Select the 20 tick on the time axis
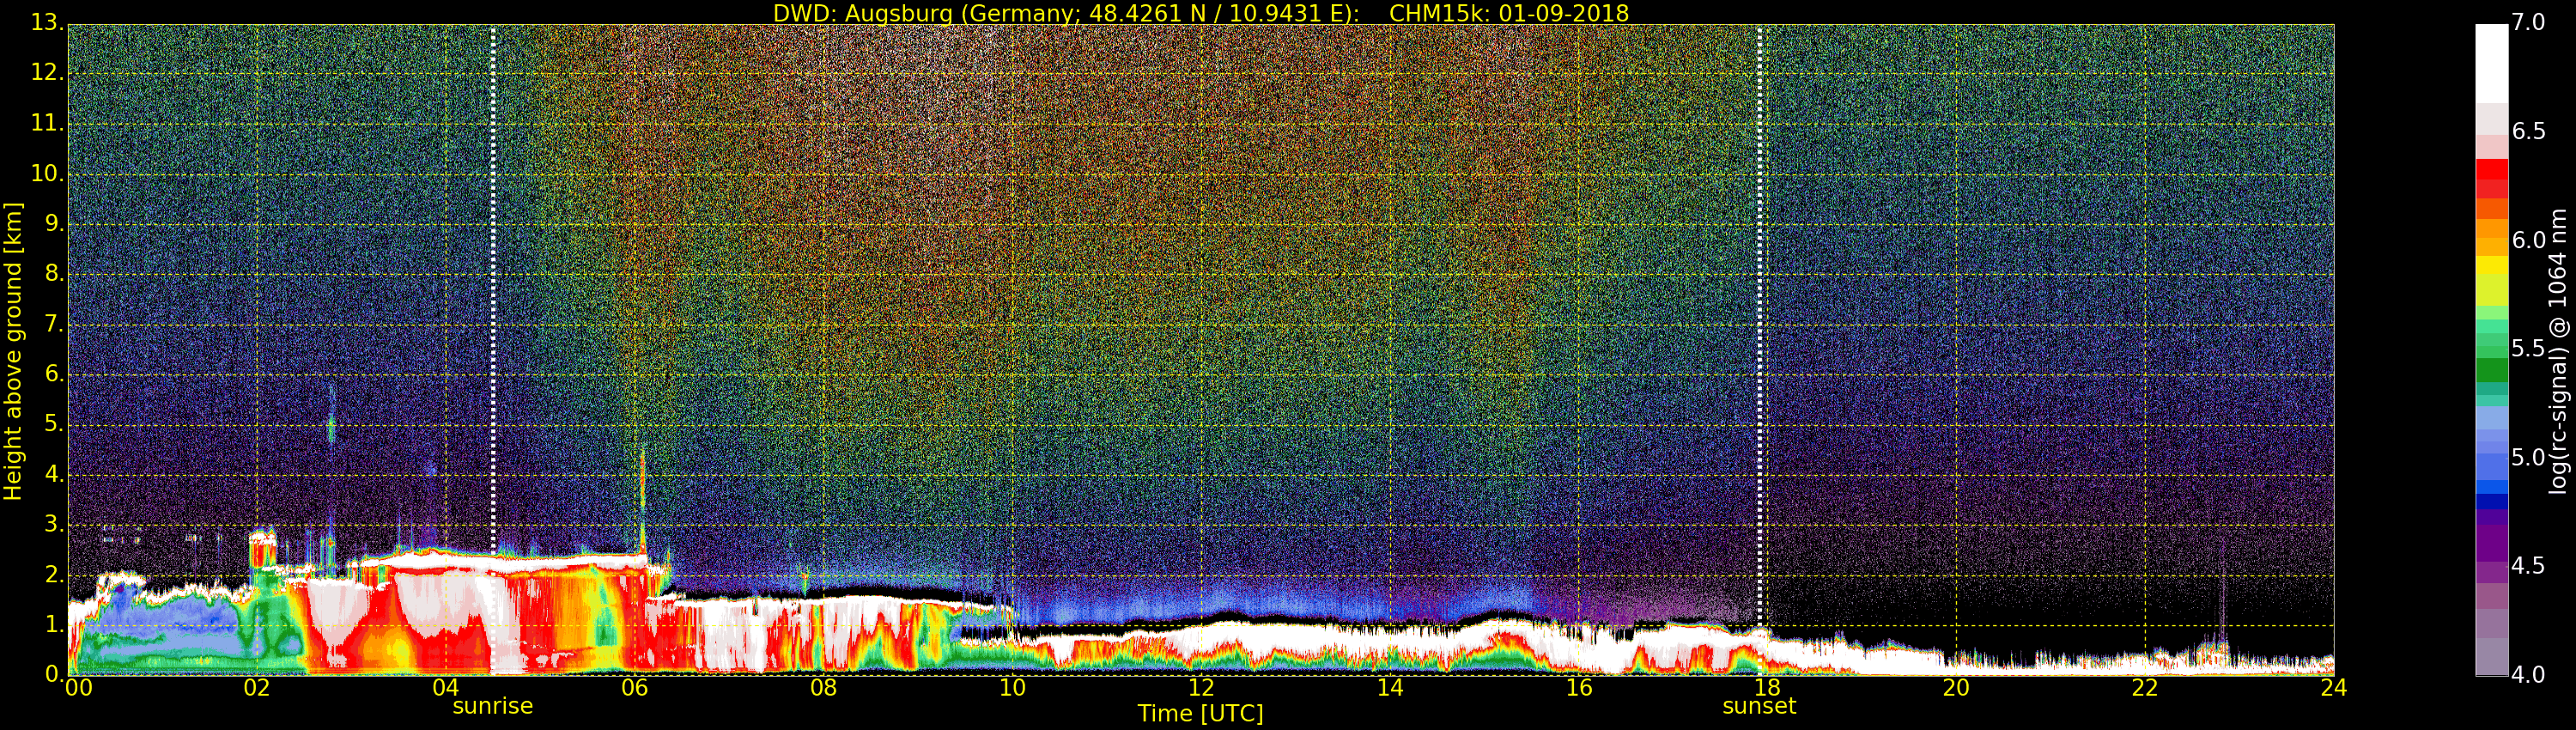The height and width of the screenshot is (730, 2576). 1956,688
